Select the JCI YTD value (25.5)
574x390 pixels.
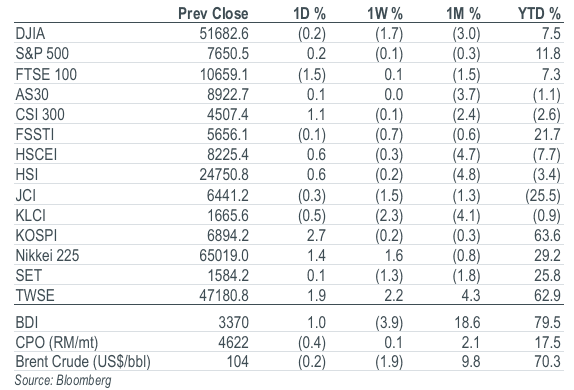[x=543, y=195]
